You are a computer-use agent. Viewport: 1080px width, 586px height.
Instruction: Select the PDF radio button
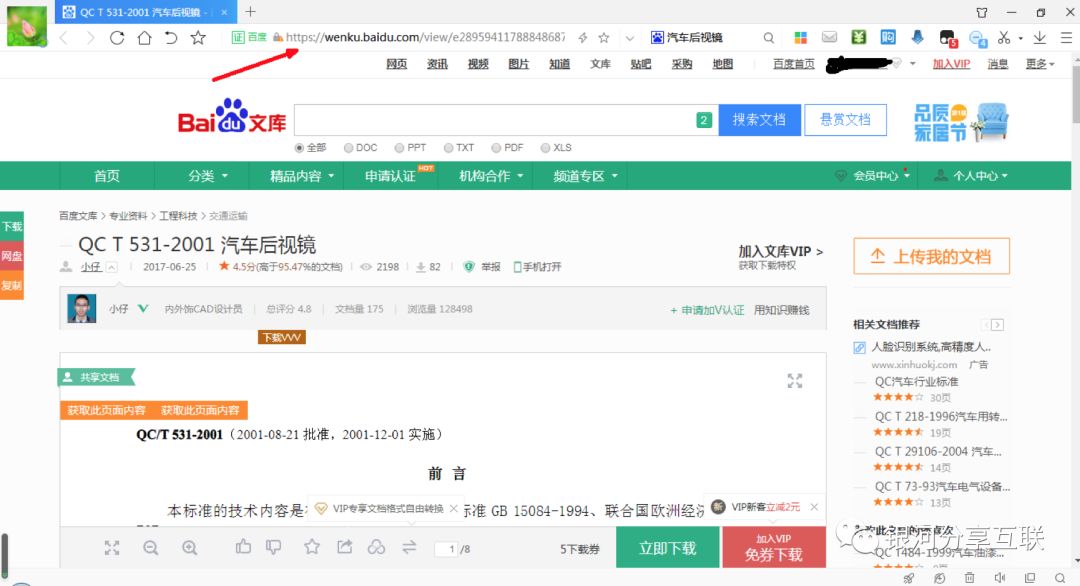pos(496,148)
